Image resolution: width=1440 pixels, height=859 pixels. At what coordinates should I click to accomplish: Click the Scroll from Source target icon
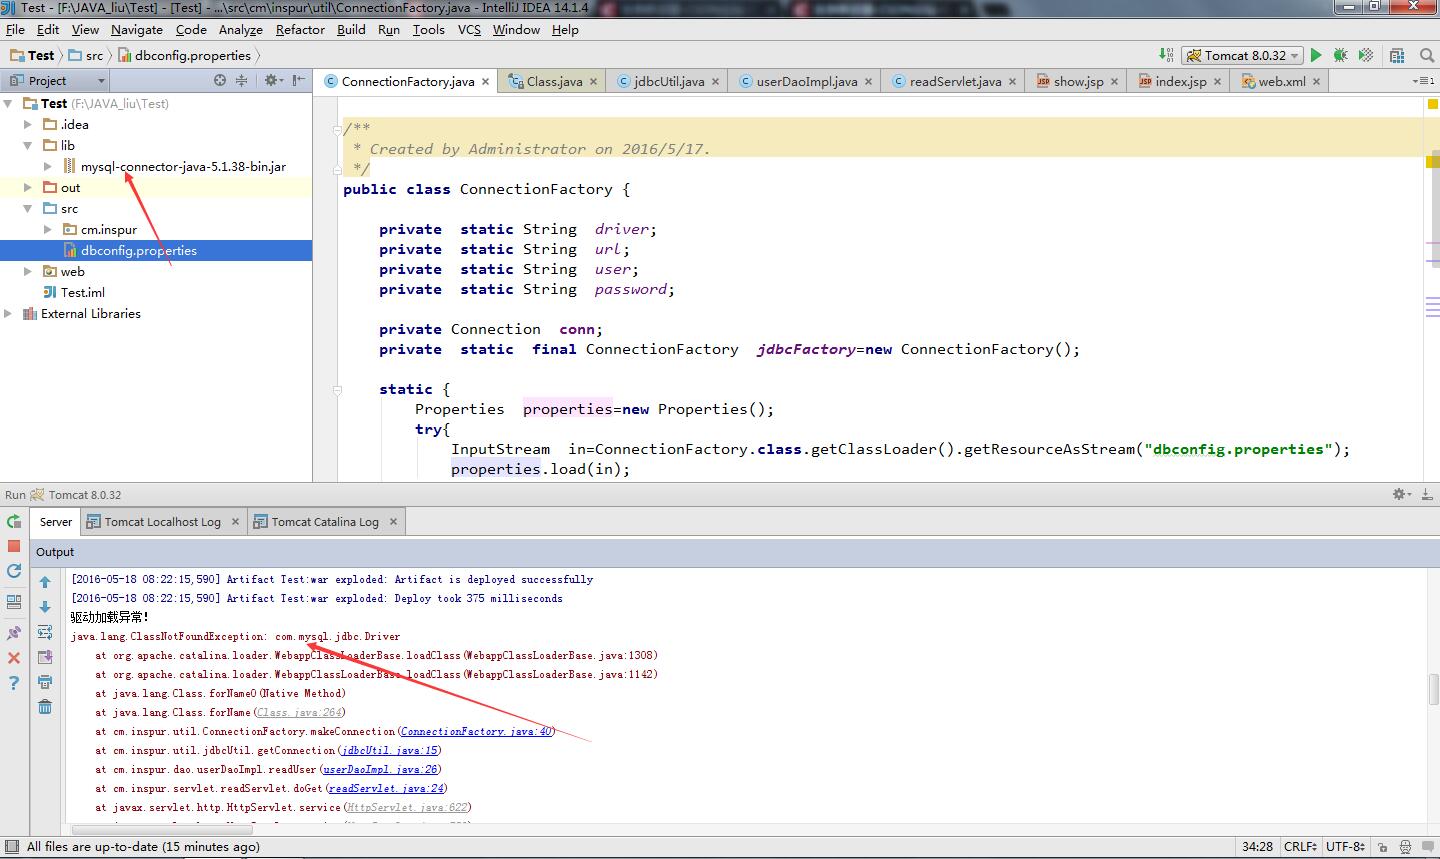click(220, 80)
